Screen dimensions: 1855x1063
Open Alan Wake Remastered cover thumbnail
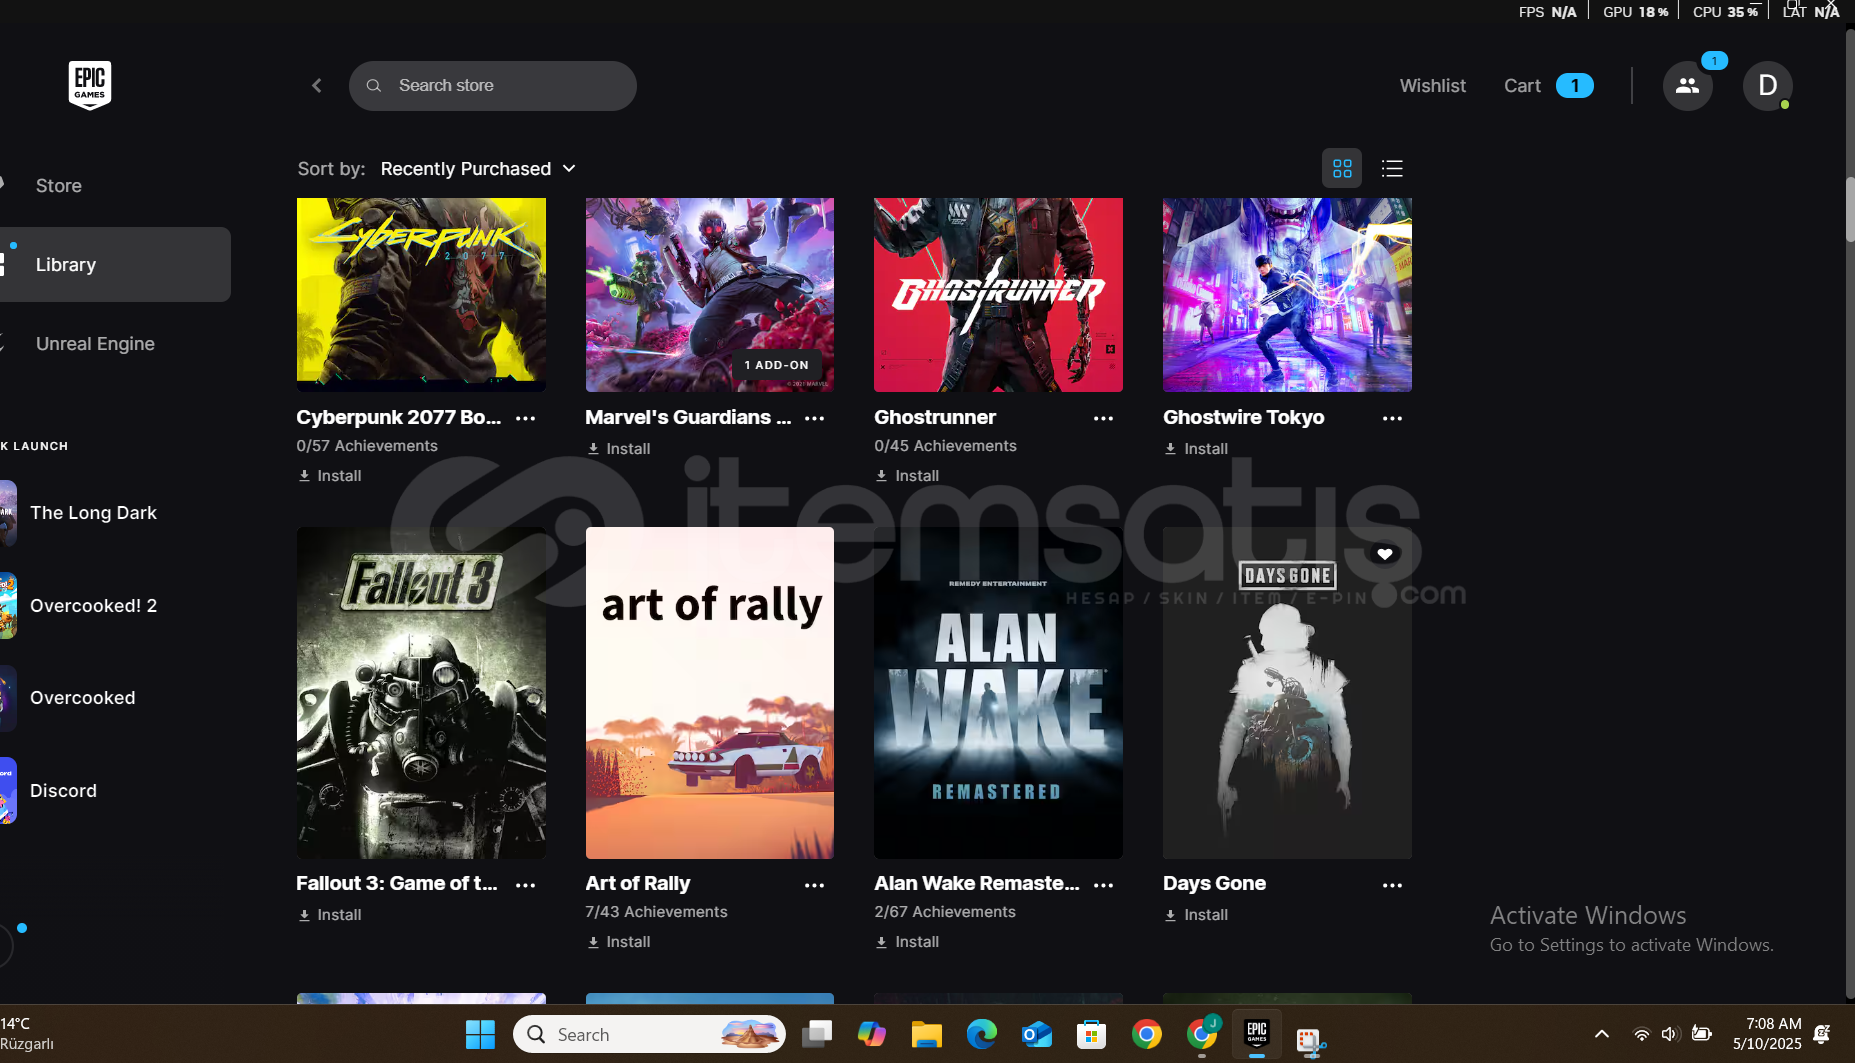coord(998,693)
